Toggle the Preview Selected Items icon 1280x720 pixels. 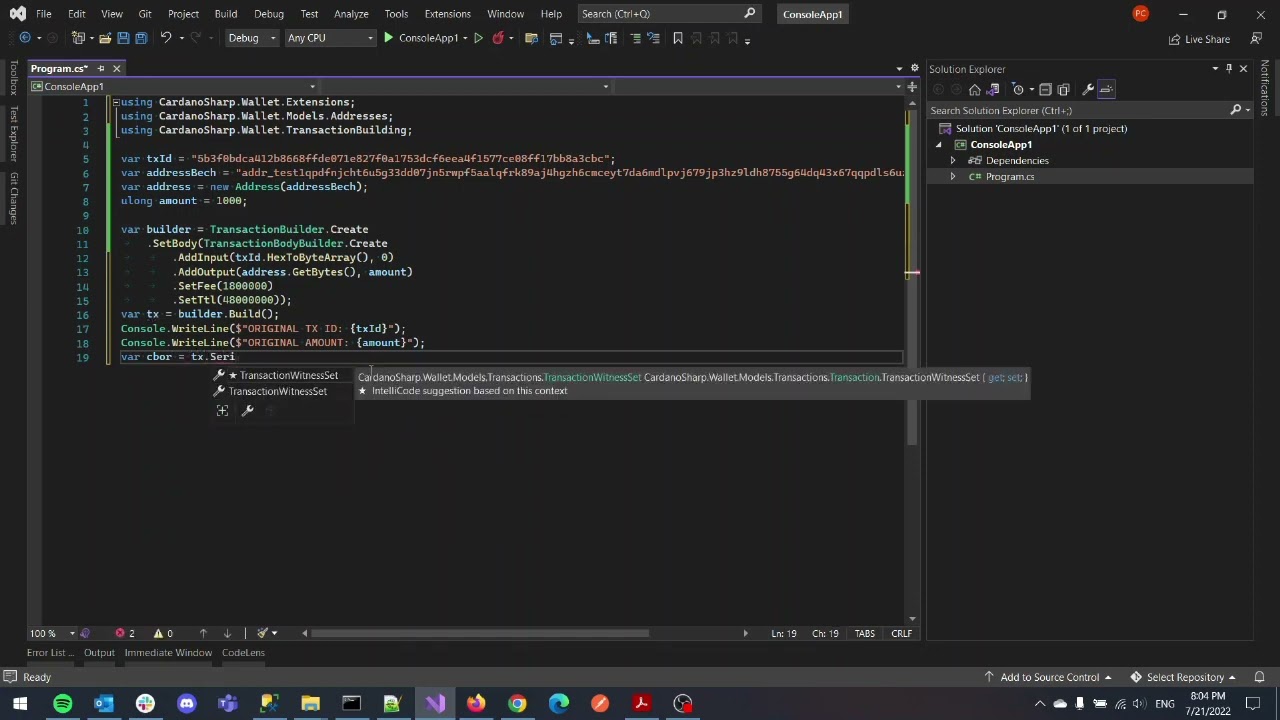(x=1106, y=89)
